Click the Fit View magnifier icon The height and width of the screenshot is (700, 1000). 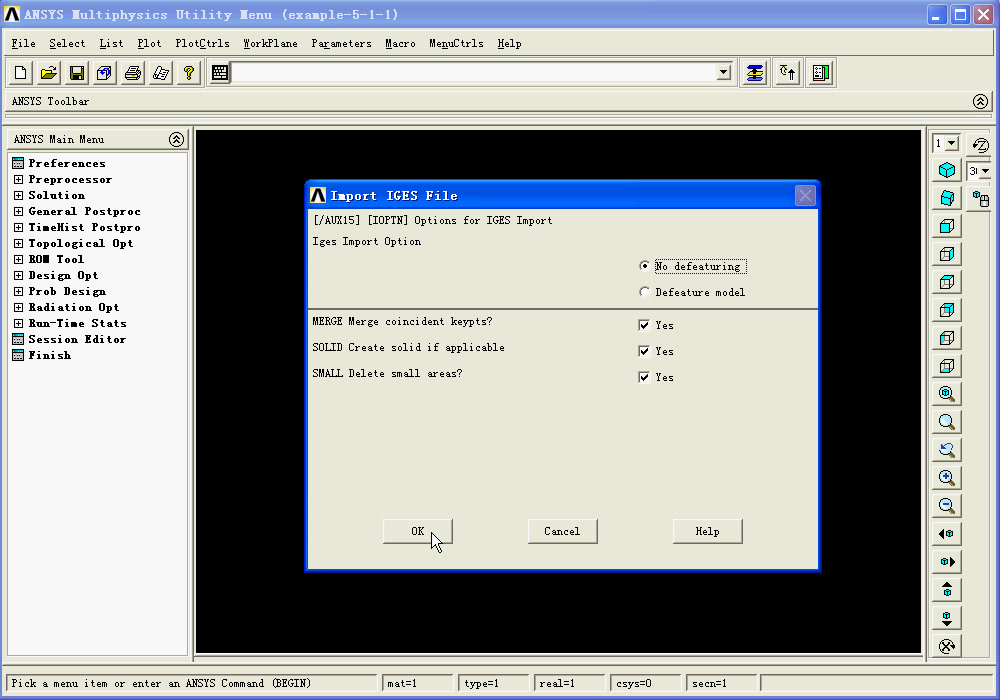point(947,393)
